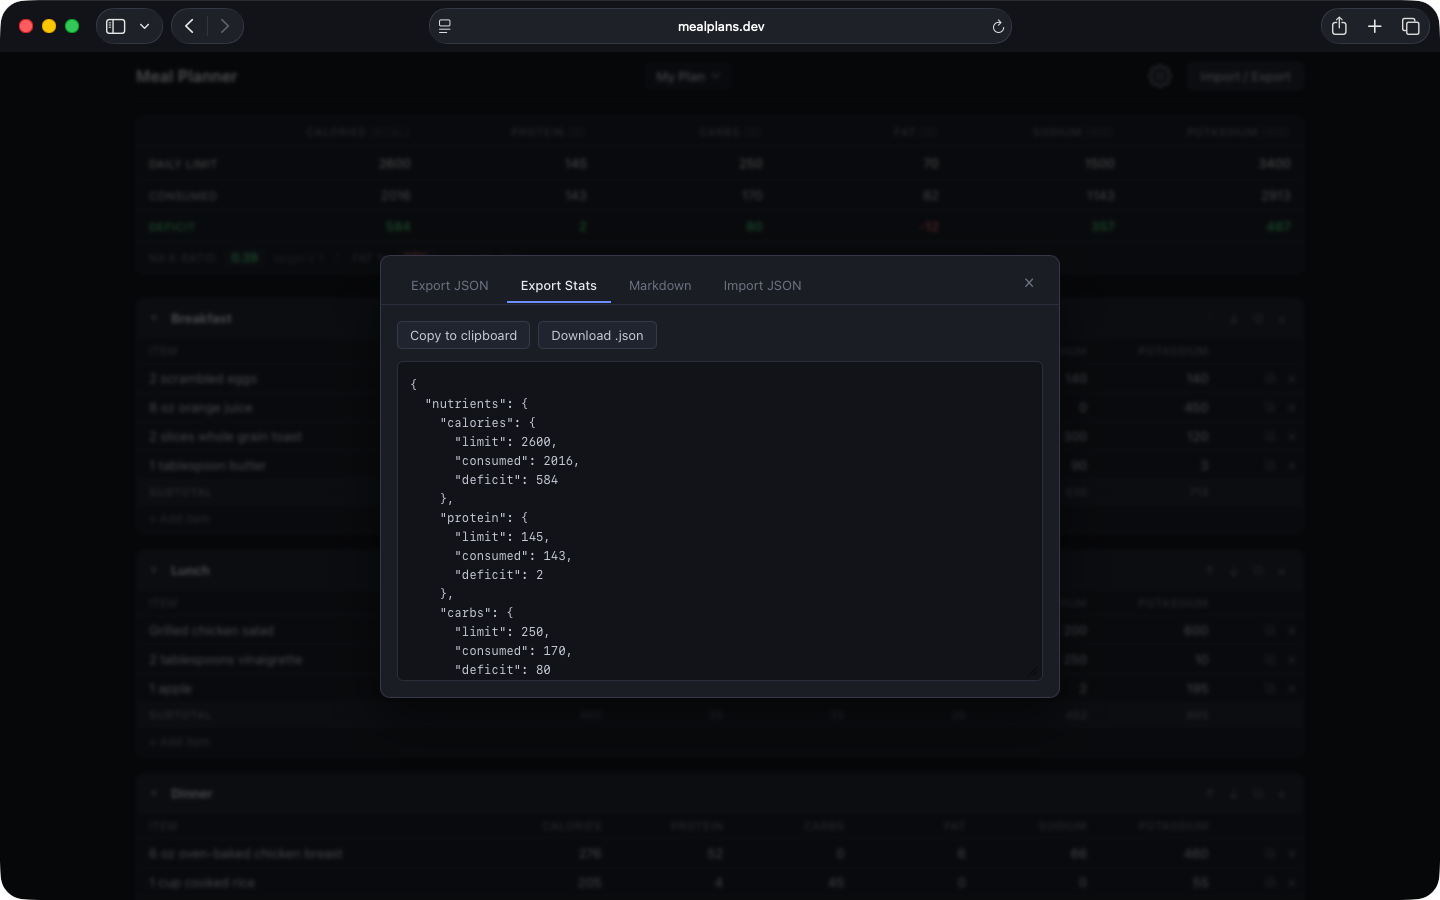Open the Share menu in Safari toolbar
1440x900 pixels.
point(1339,26)
